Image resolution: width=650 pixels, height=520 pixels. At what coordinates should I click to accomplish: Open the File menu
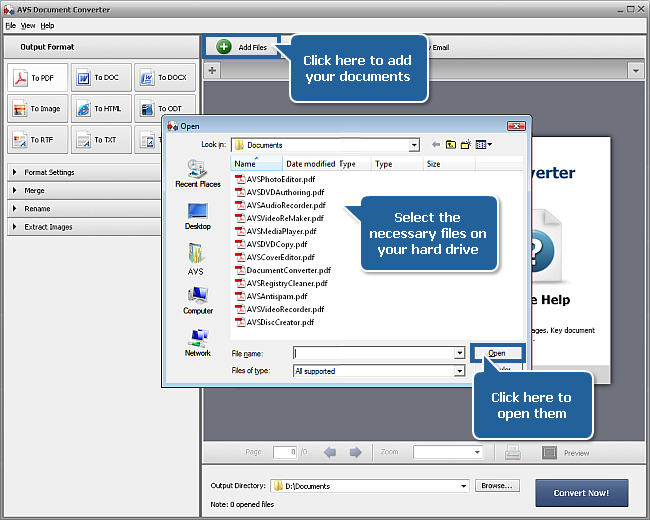[11, 26]
